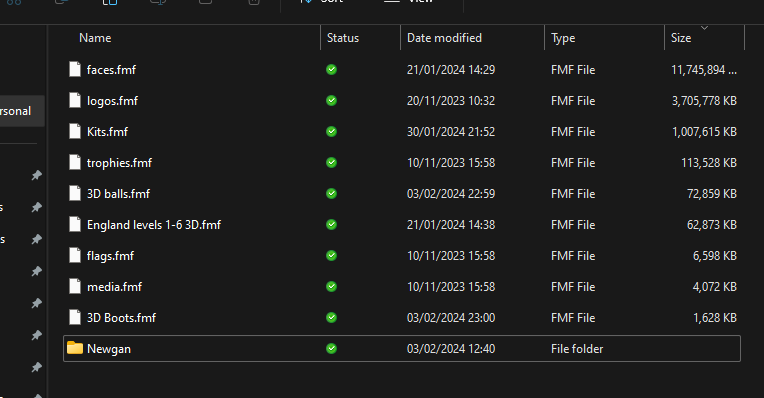
Task: Click the size value 3,705,778 KB
Action: click(704, 101)
